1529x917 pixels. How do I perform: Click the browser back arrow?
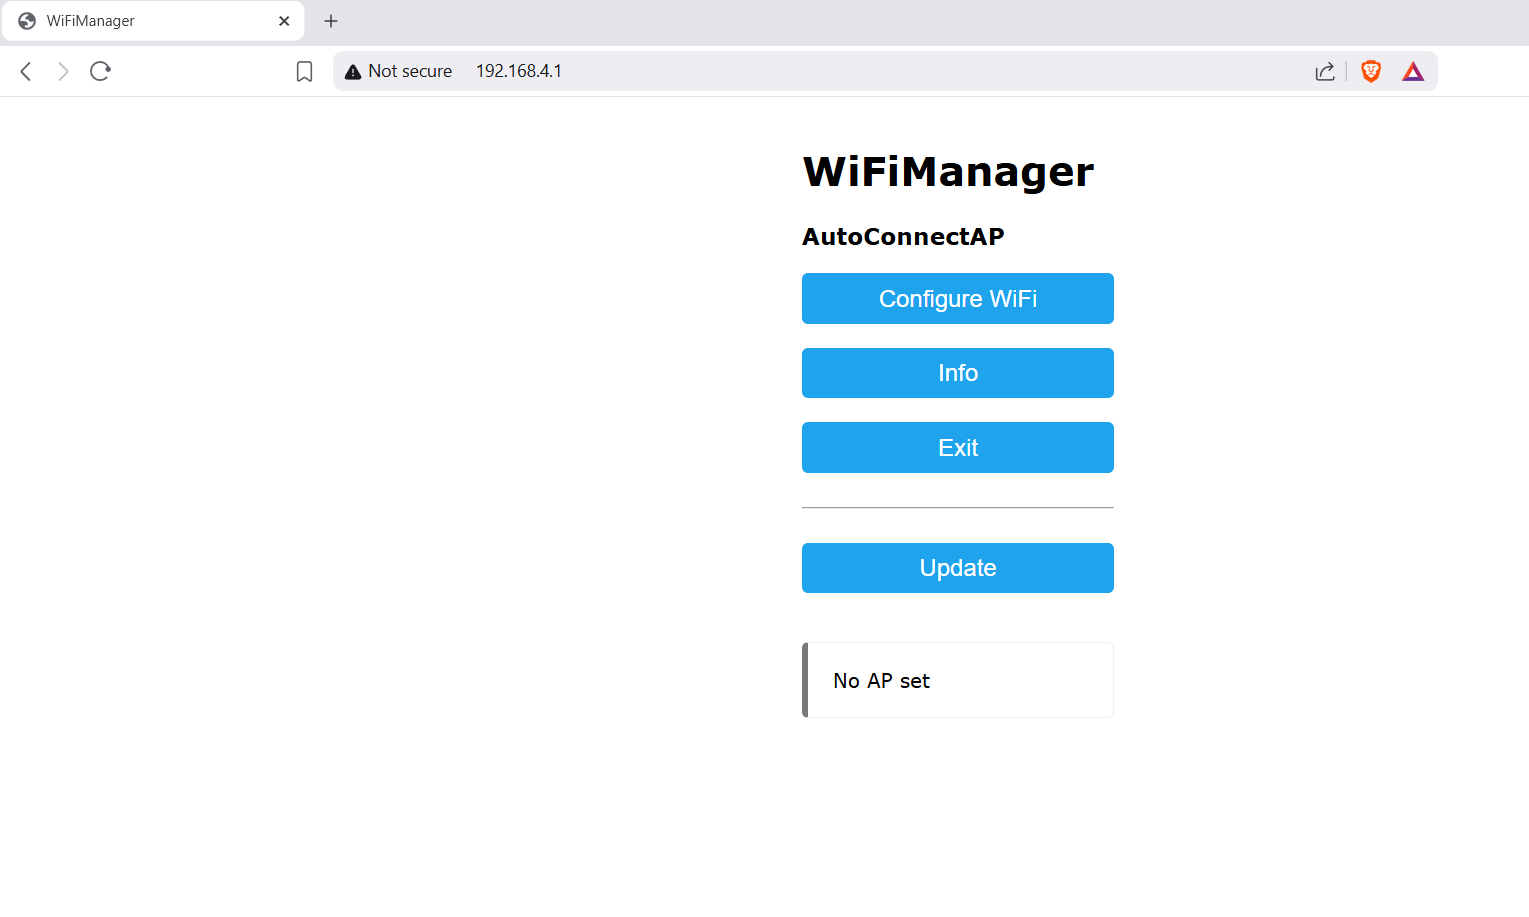(x=26, y=71)
